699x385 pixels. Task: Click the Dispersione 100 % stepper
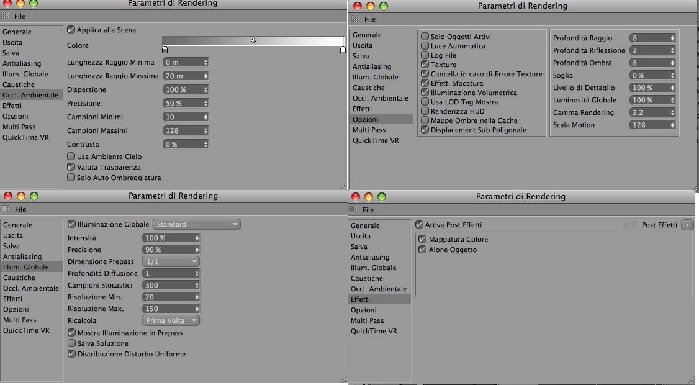pyautogui.click(x=206, y=90)
